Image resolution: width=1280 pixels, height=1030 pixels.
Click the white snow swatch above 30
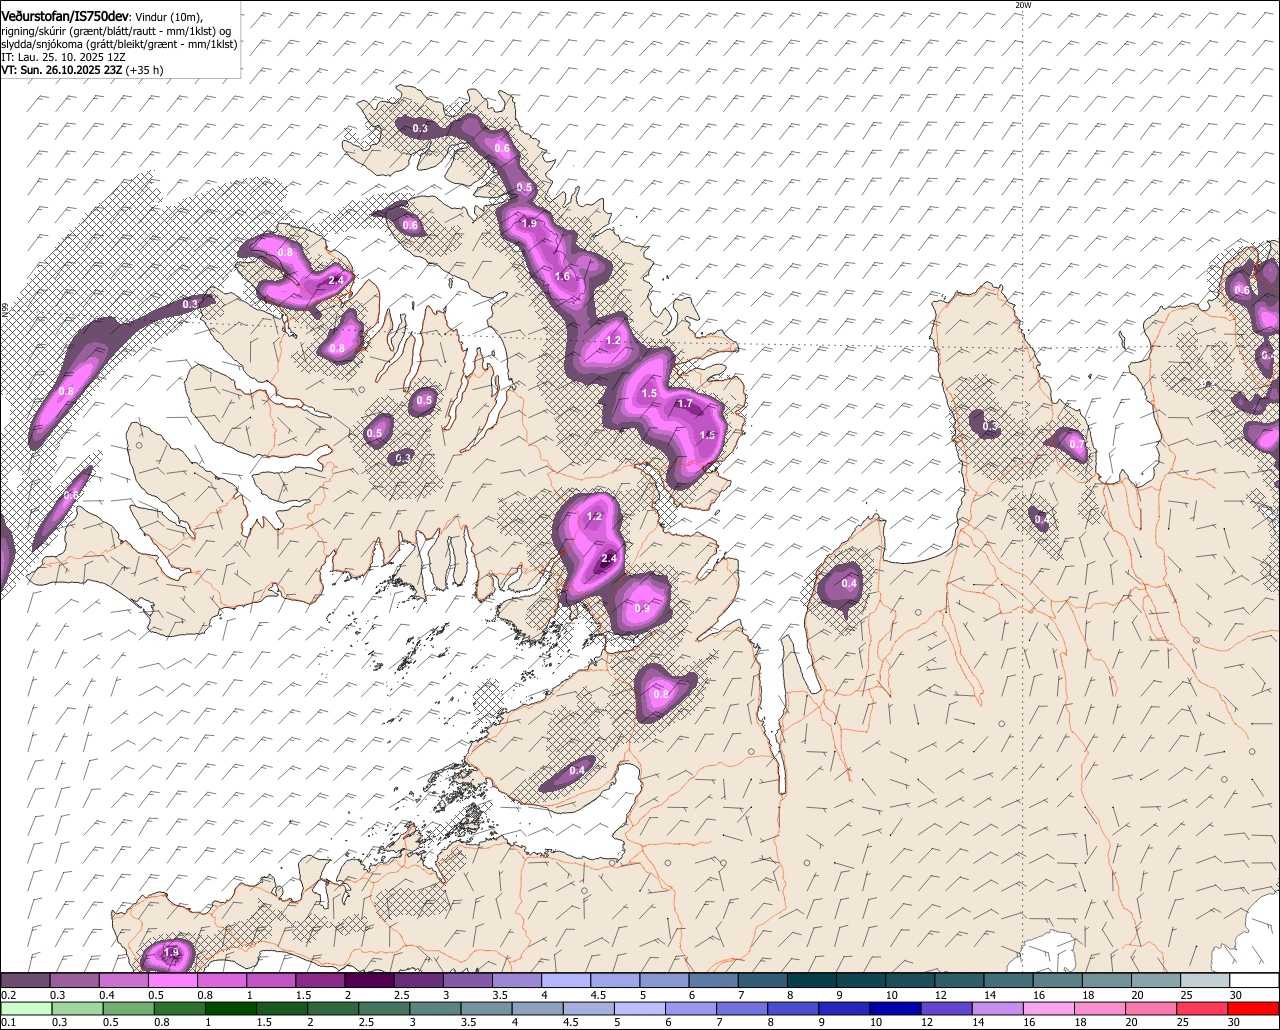coord(1255,980)
